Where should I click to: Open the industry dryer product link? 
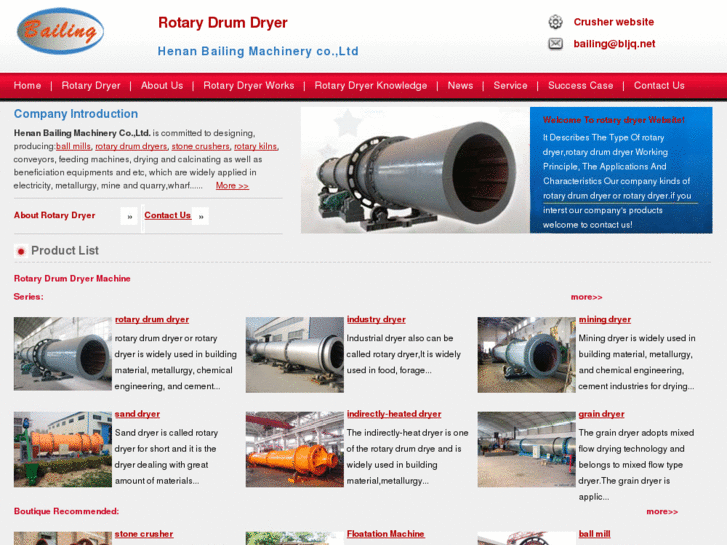[x=376, y=320]
